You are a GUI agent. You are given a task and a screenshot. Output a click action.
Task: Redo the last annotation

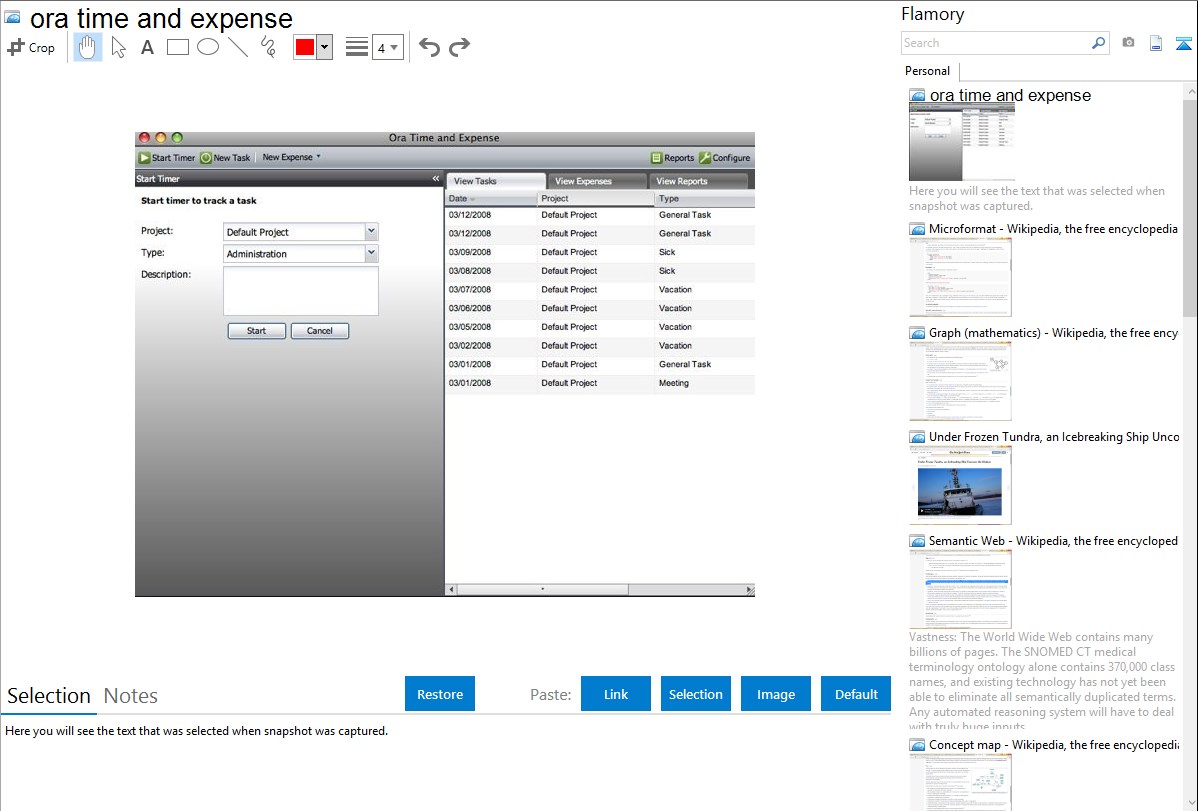tap(459, 47)
